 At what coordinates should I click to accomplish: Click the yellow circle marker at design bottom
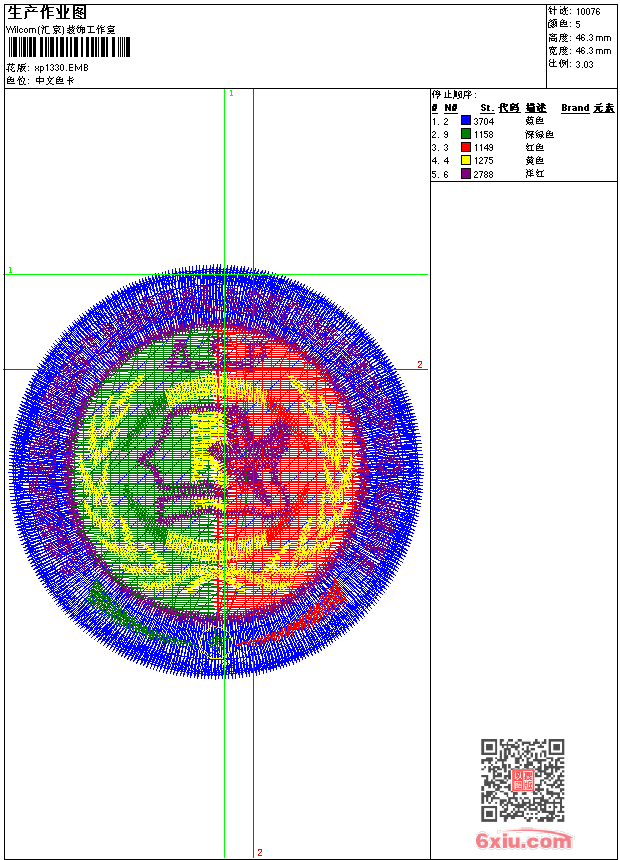tap(216, 643)
